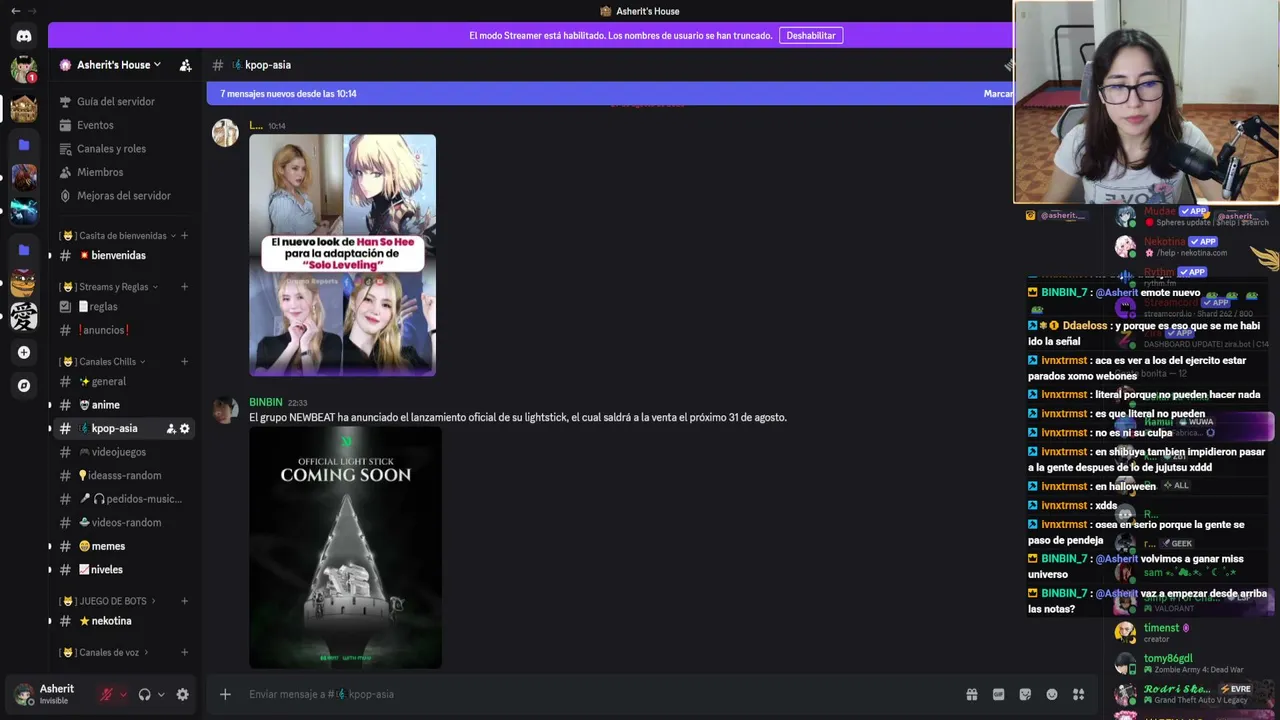Collapse JUEGO DE BOTS category

[108, 601]
